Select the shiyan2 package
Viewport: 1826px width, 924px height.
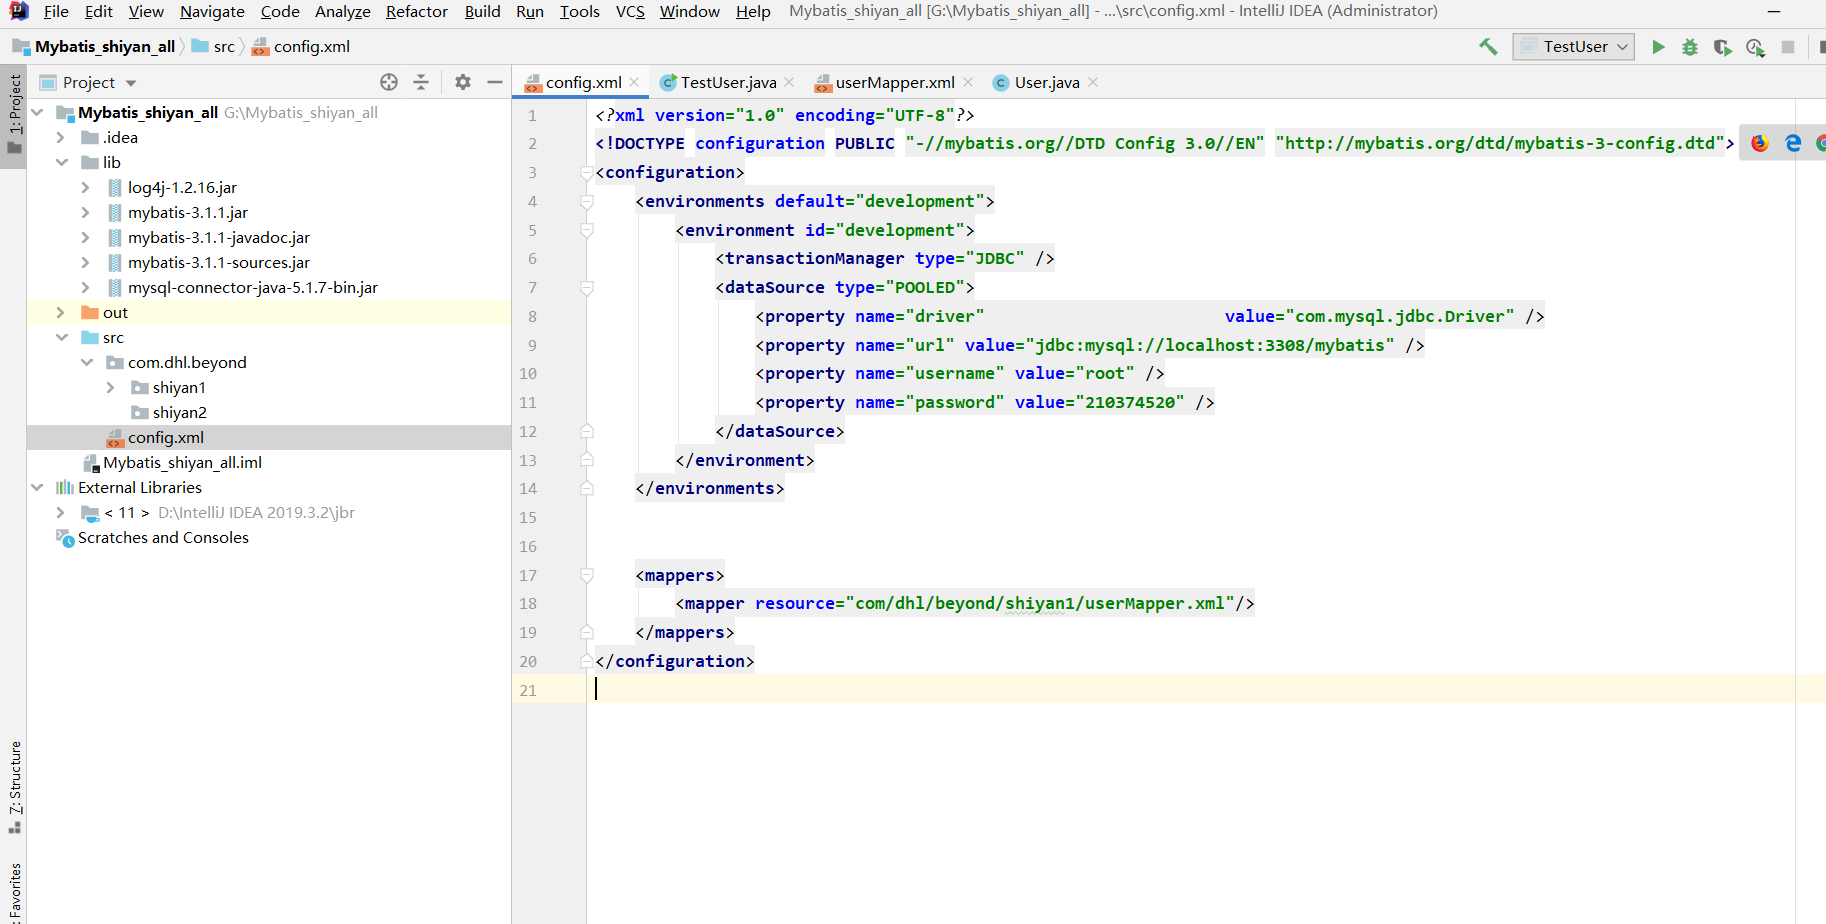[179, 412]
